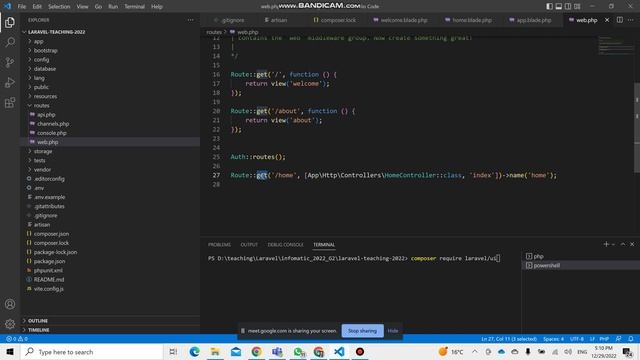Open Bandicam recorder from taskbar
This screenshot has height=360, width=640.
click(360, 351)
